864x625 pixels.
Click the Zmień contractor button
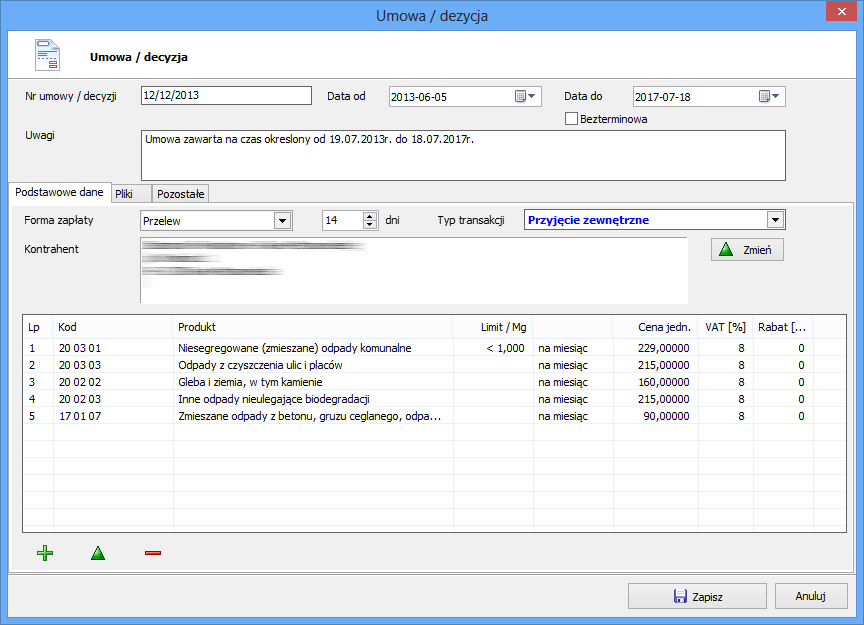[747, 249]
